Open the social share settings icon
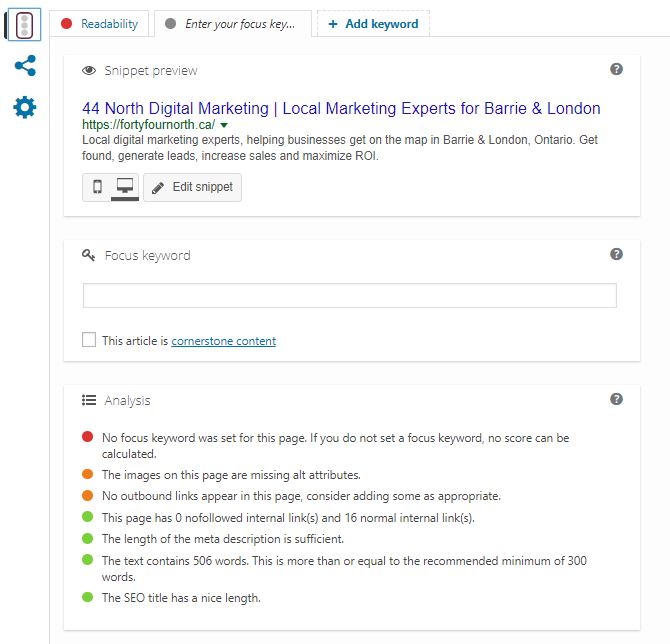670x644 pixels. 25,66
